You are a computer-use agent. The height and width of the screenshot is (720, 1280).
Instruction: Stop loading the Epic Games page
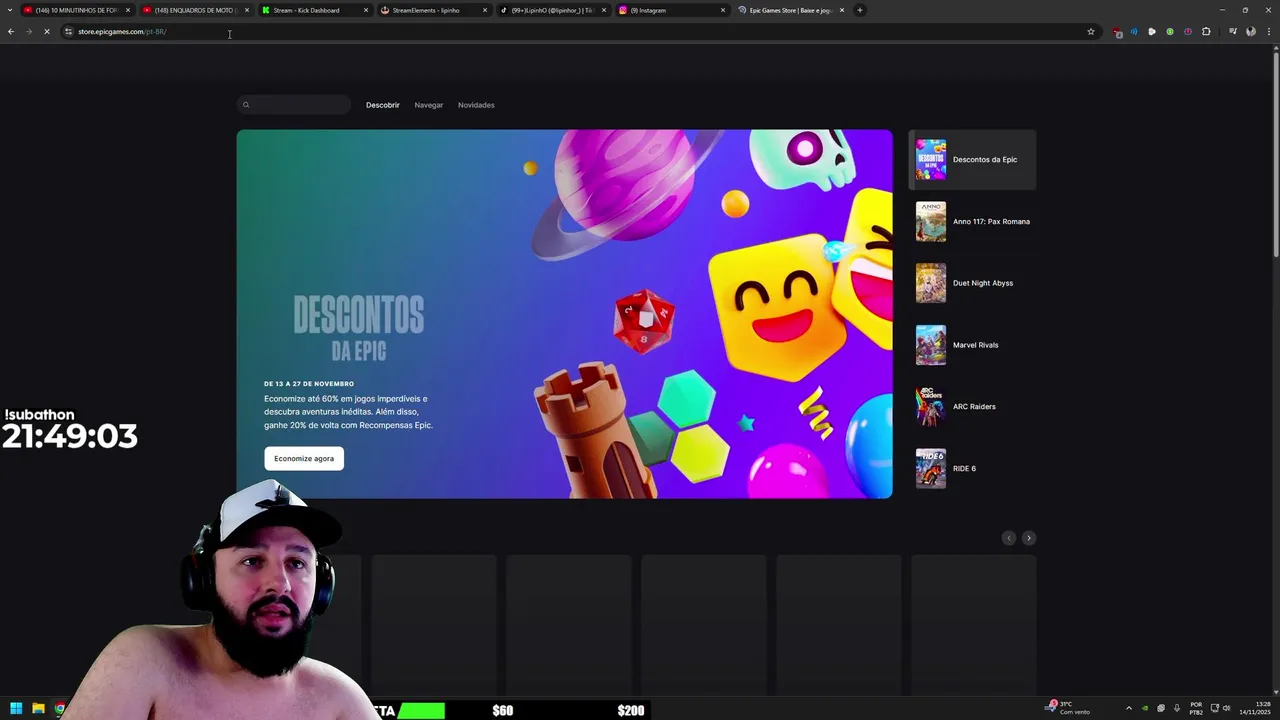pos(46,31)
